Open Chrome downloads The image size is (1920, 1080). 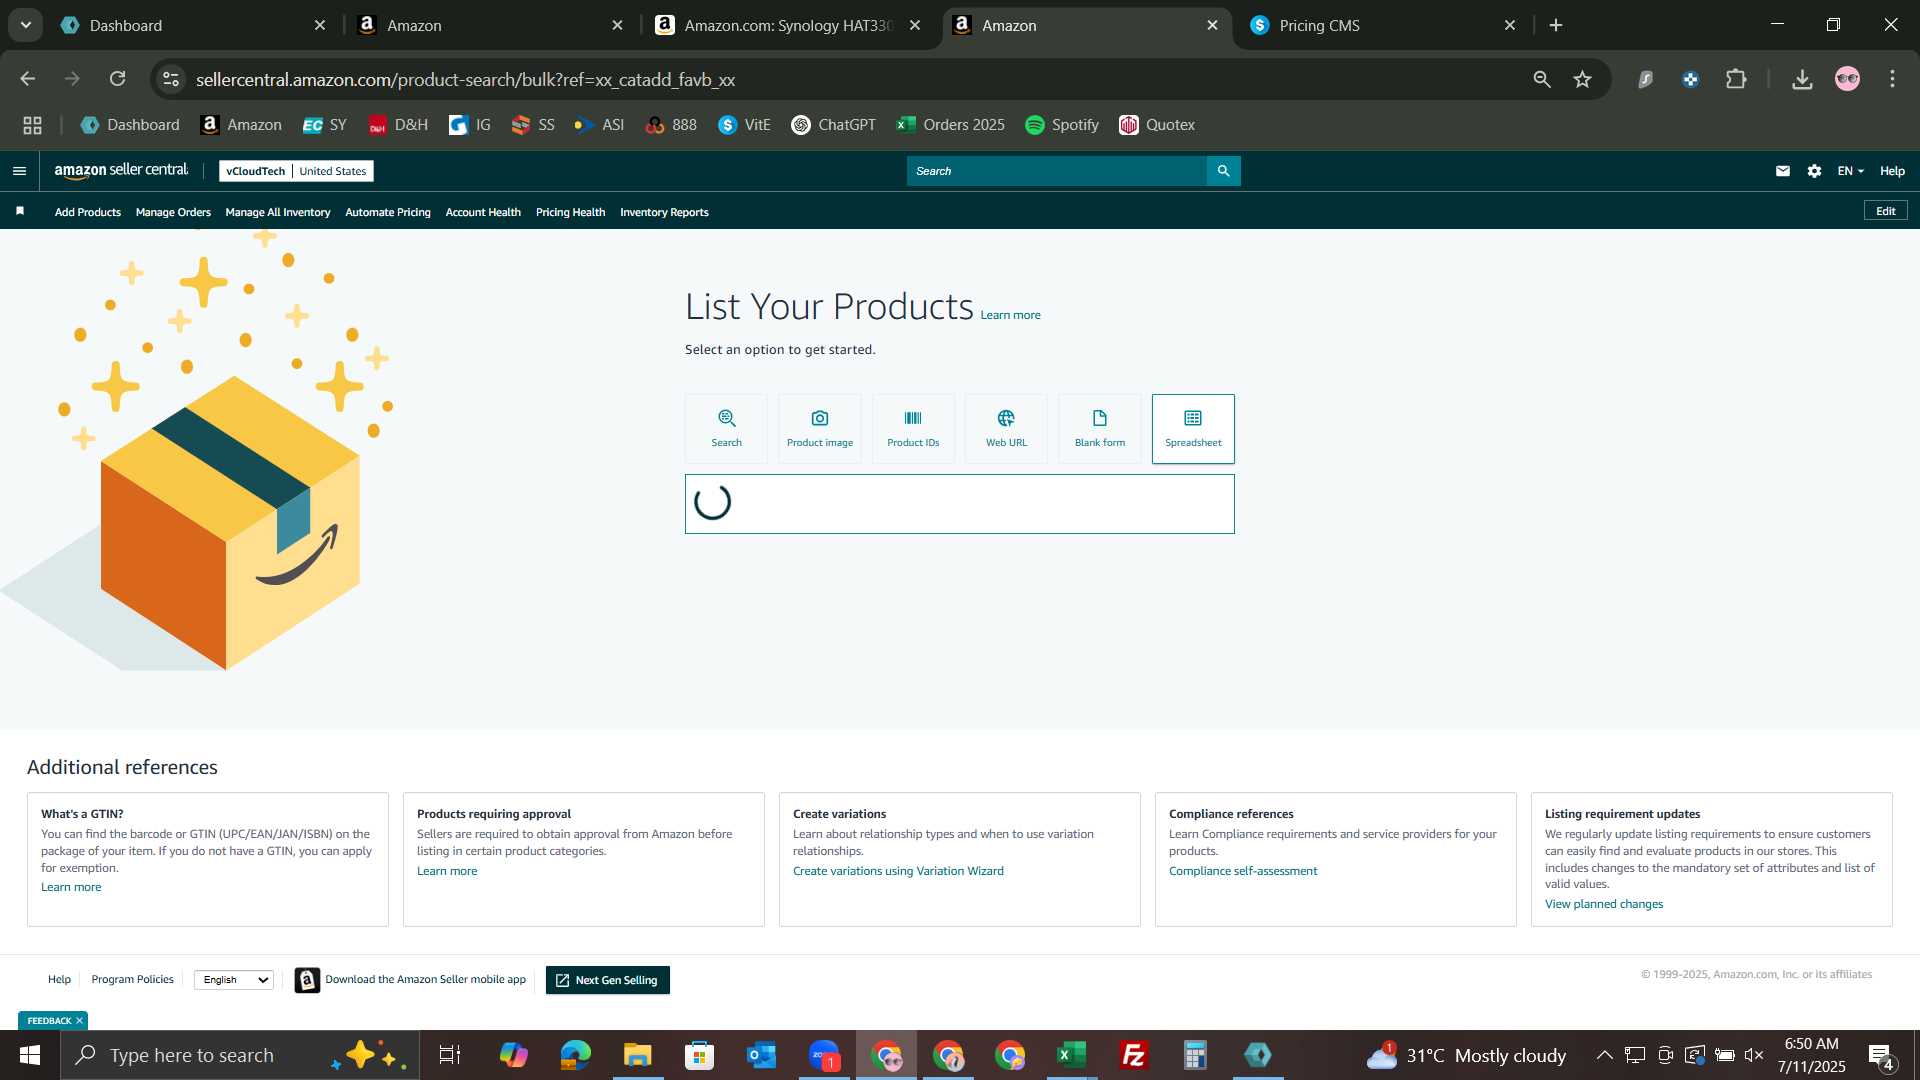pyautogui.click(x=1802, y=79)
